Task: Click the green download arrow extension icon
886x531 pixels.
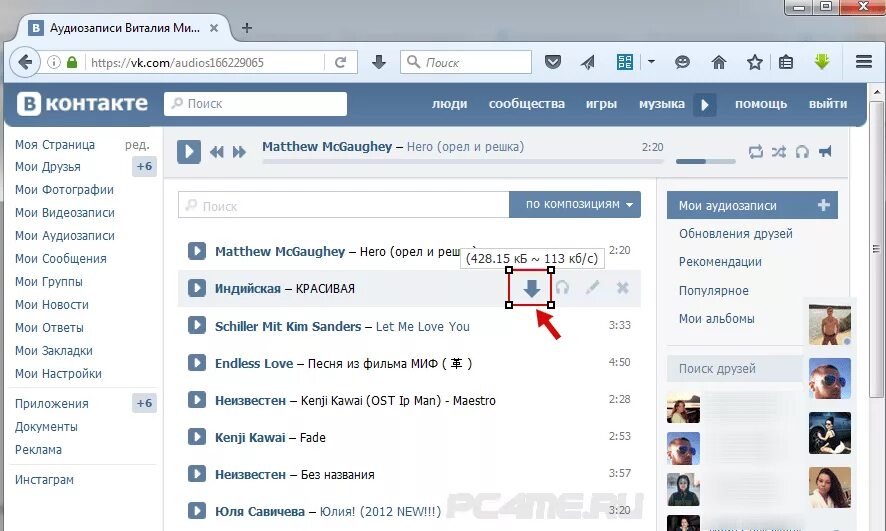Action: coord(822,62)
